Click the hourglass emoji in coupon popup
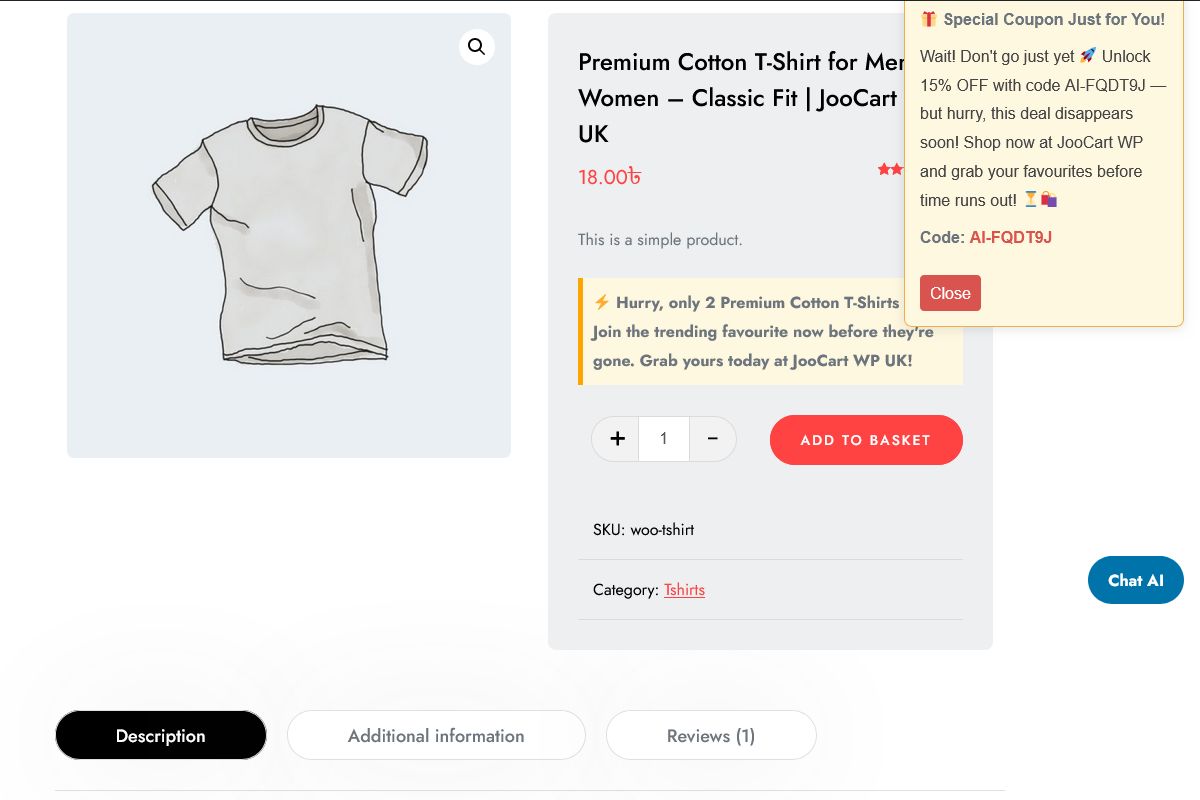 (1030, 200)
